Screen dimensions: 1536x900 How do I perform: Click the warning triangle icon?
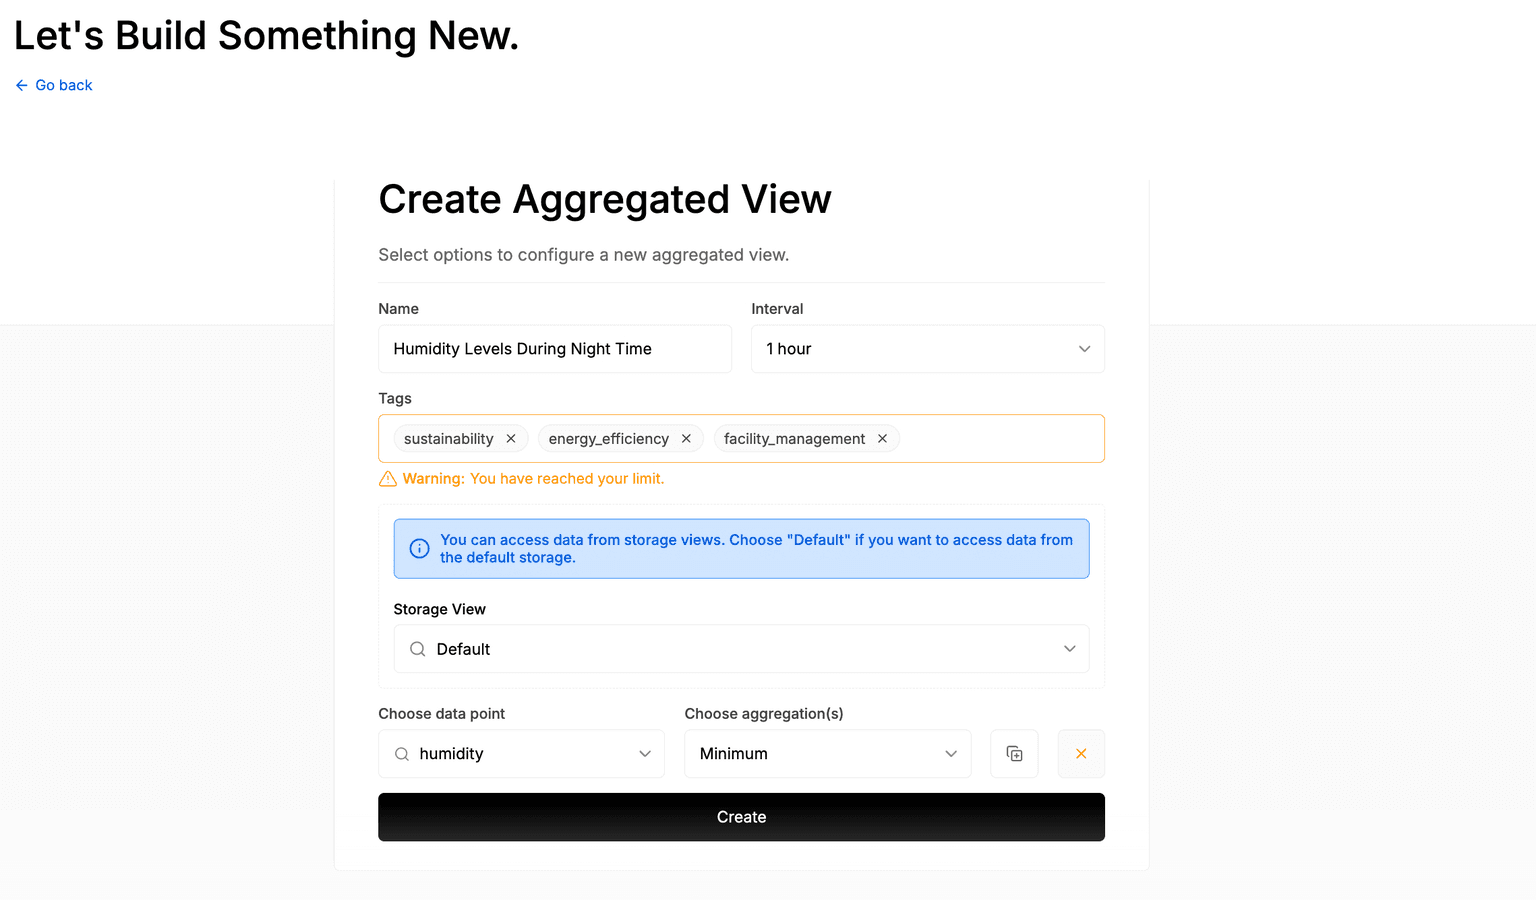(388, 479)
